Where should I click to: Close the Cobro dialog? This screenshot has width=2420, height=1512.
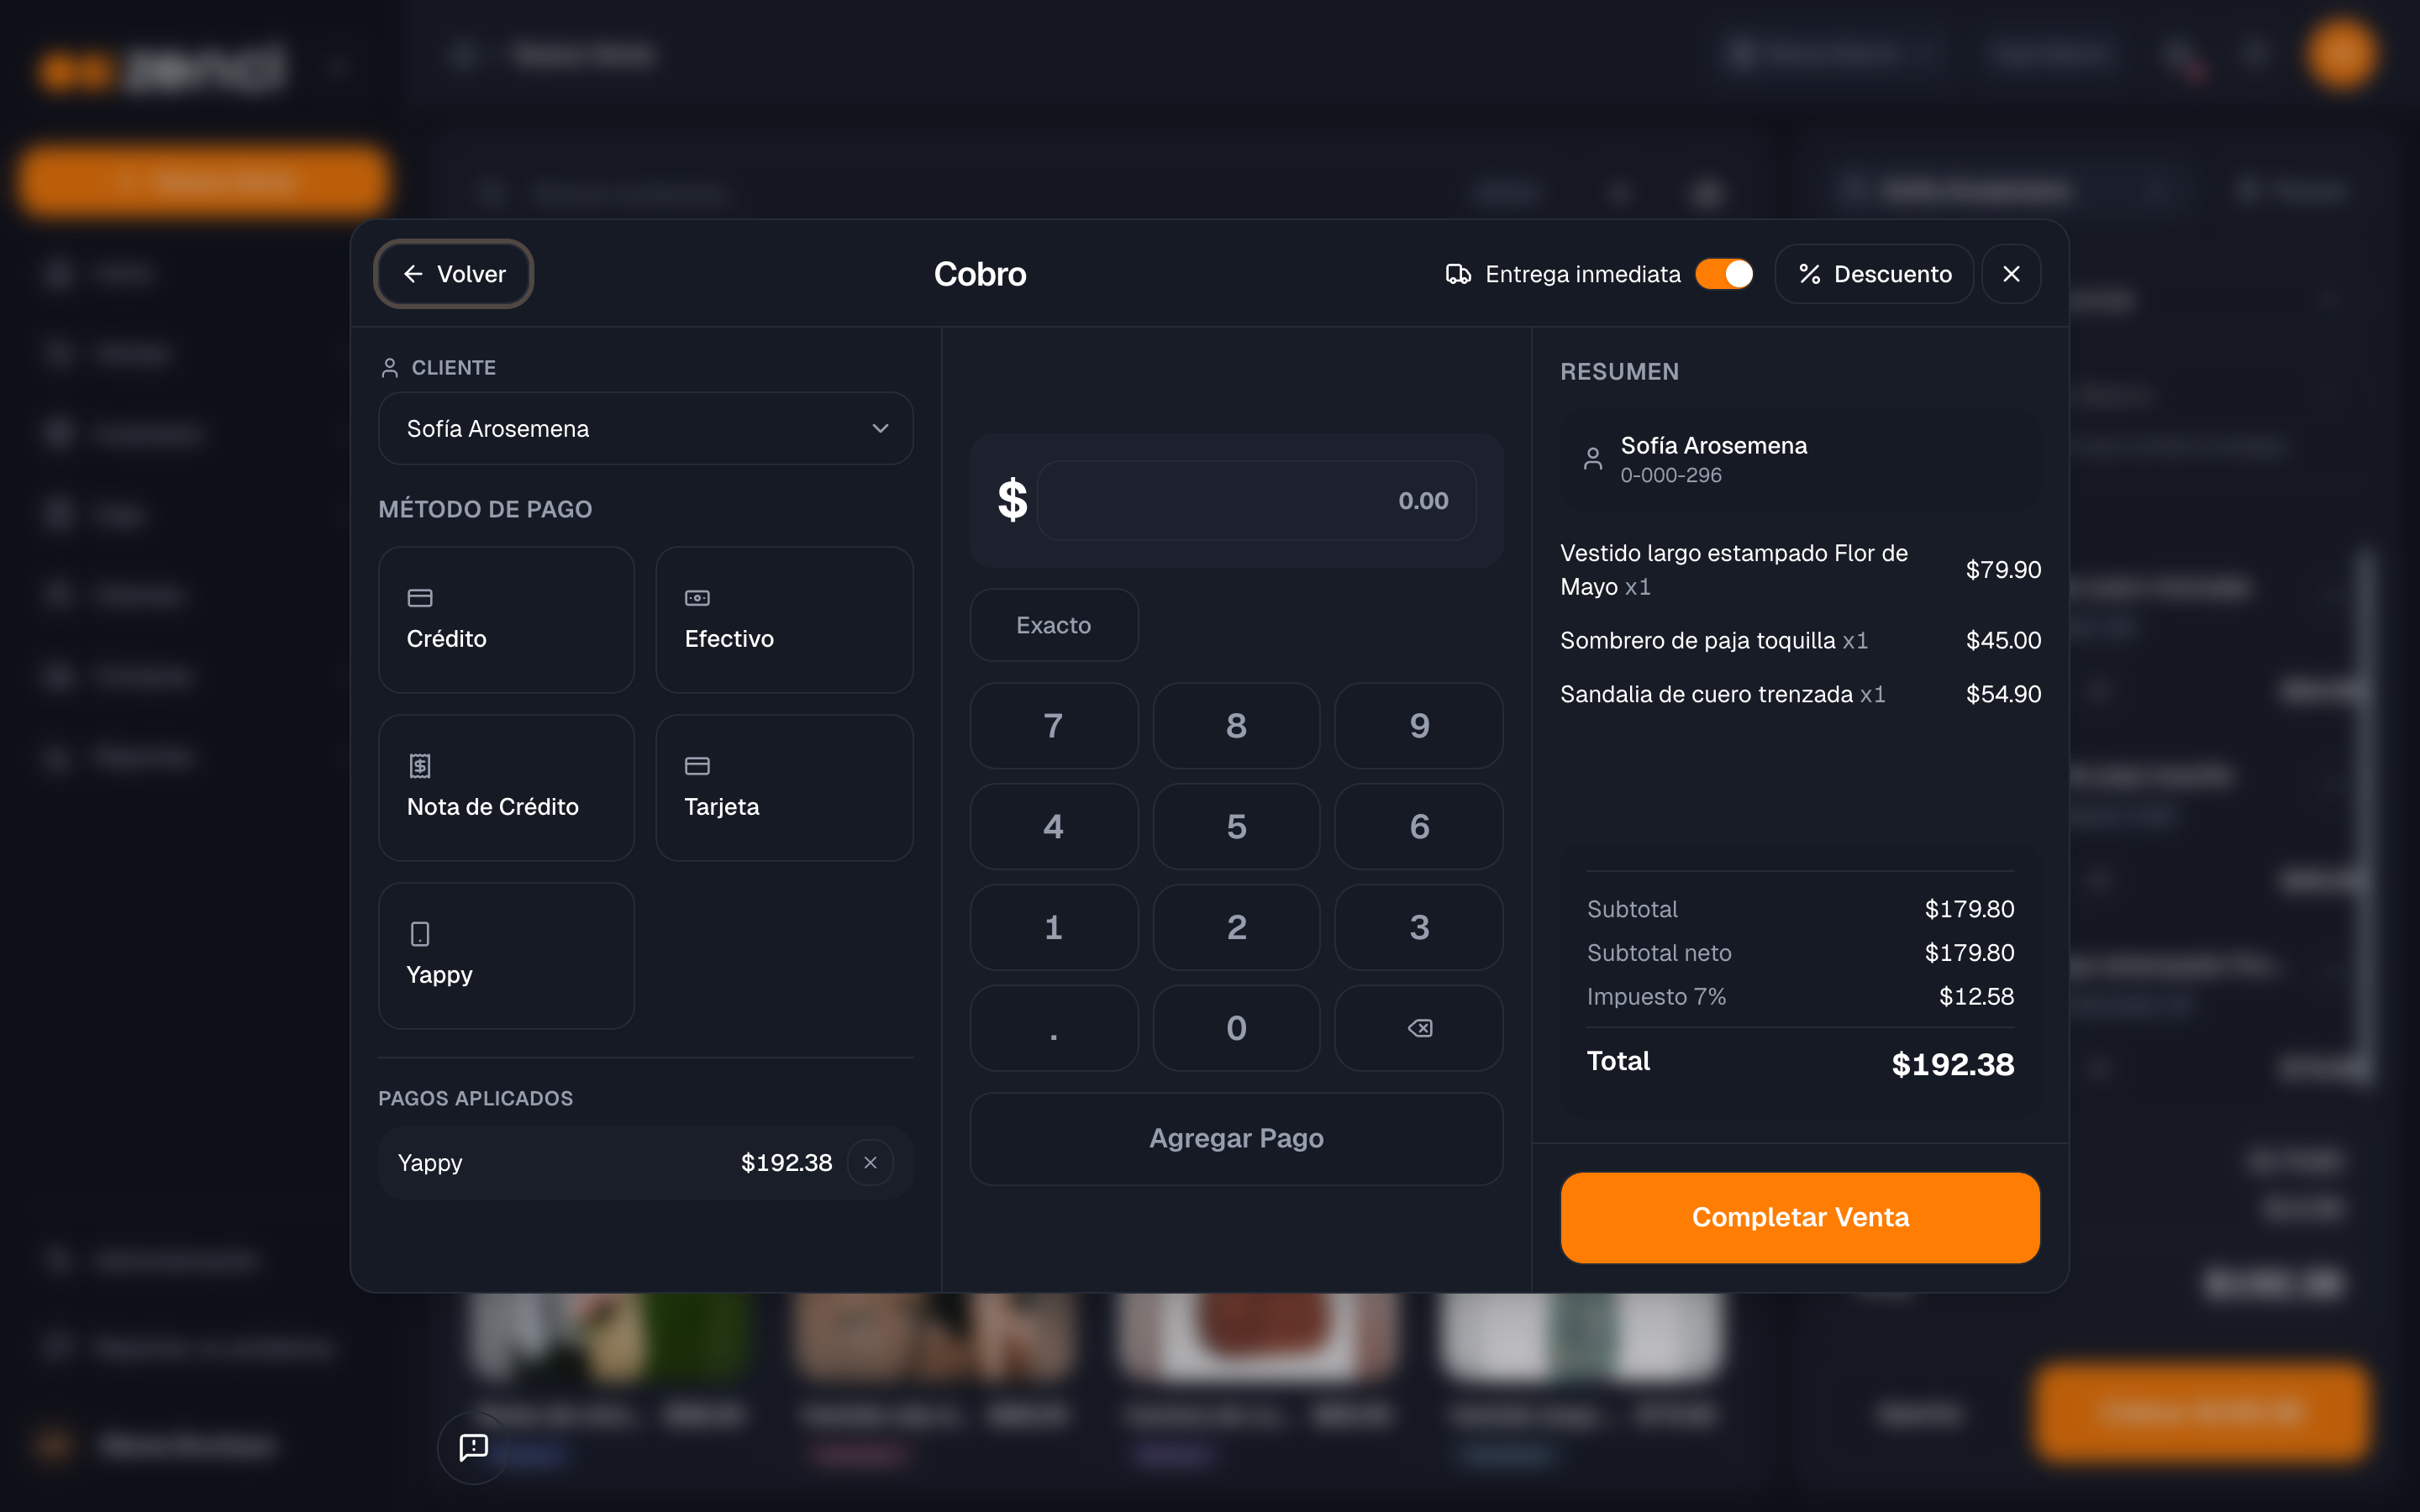pyautogui.click(x=2011, y=274)
